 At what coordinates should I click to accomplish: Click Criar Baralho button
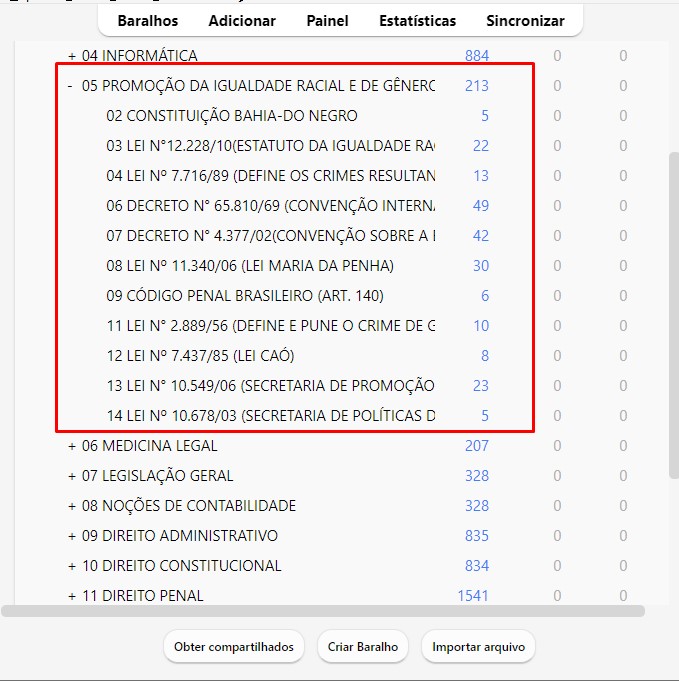pyautogui.click(x=363, y=647)
